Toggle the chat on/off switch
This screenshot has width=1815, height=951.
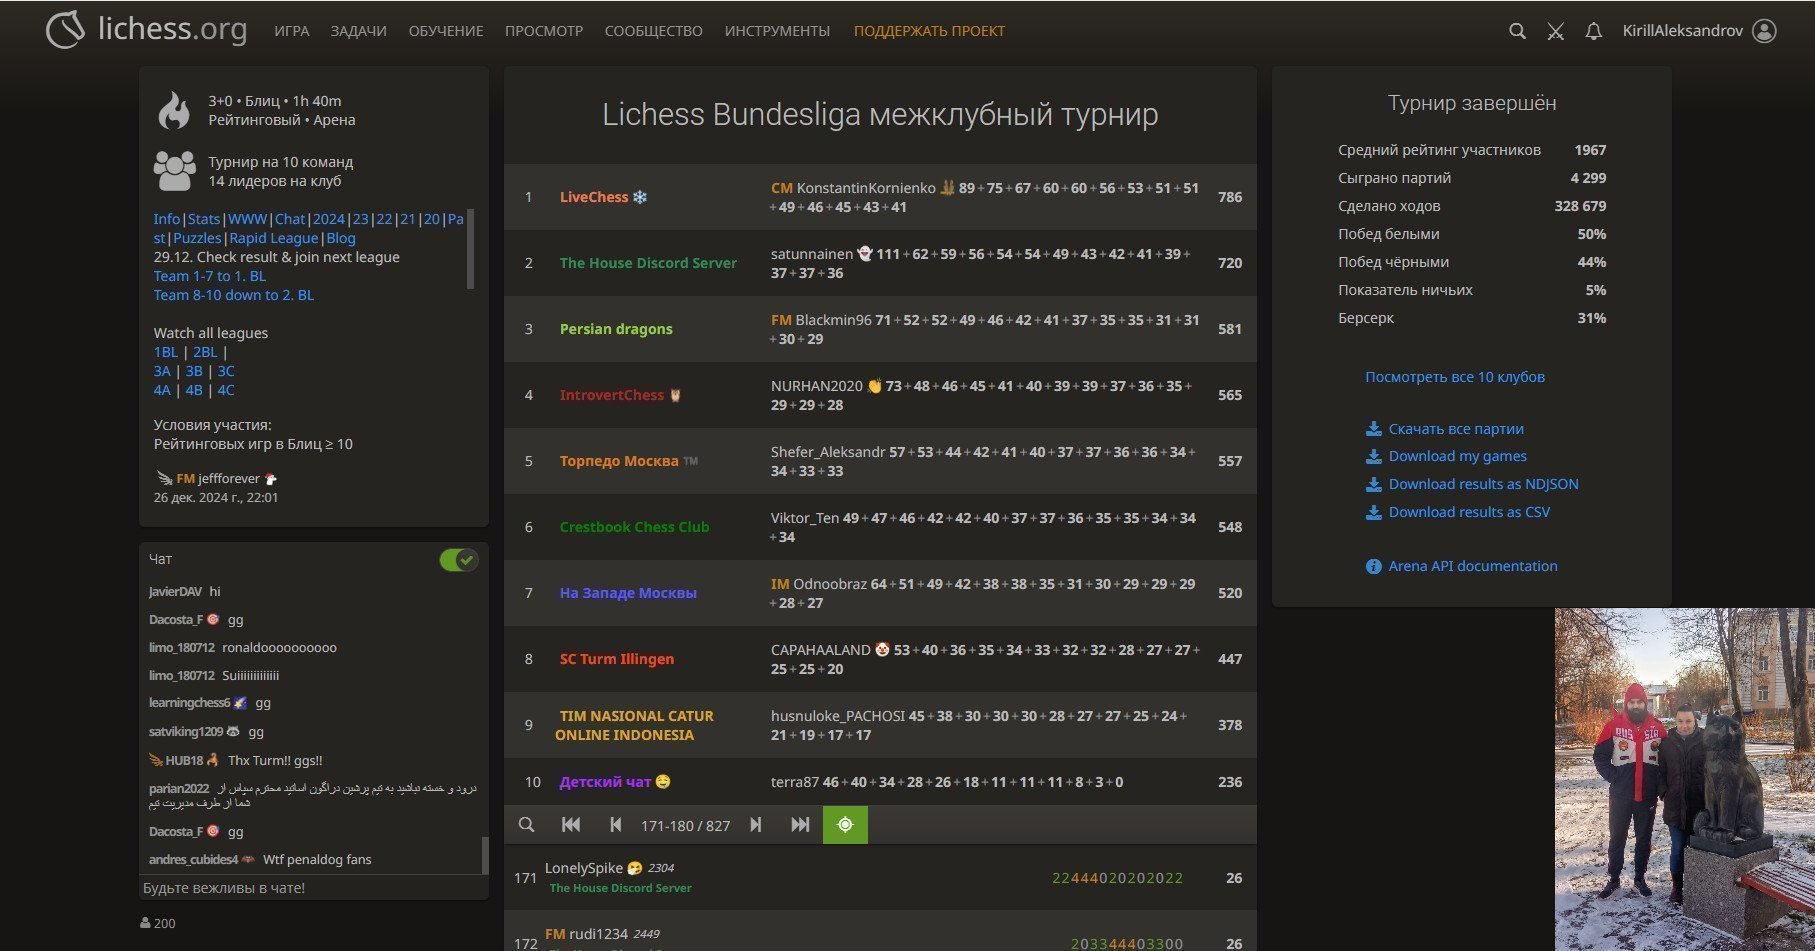point(459,560)
